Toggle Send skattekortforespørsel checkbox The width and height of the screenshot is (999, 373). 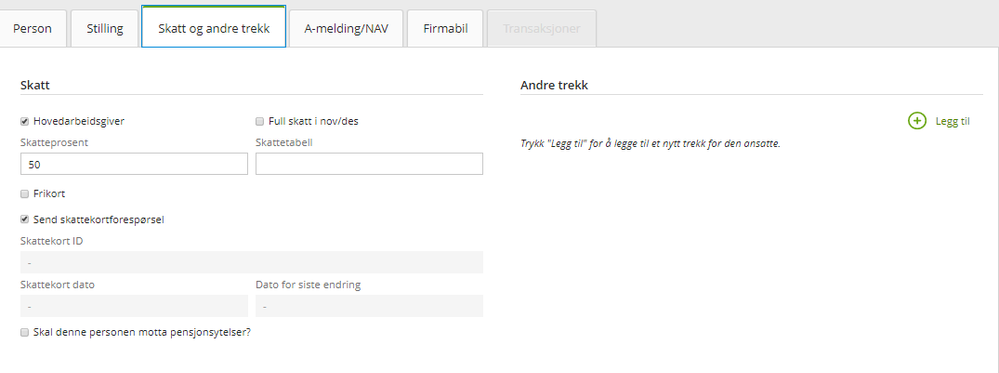(25, 219)
